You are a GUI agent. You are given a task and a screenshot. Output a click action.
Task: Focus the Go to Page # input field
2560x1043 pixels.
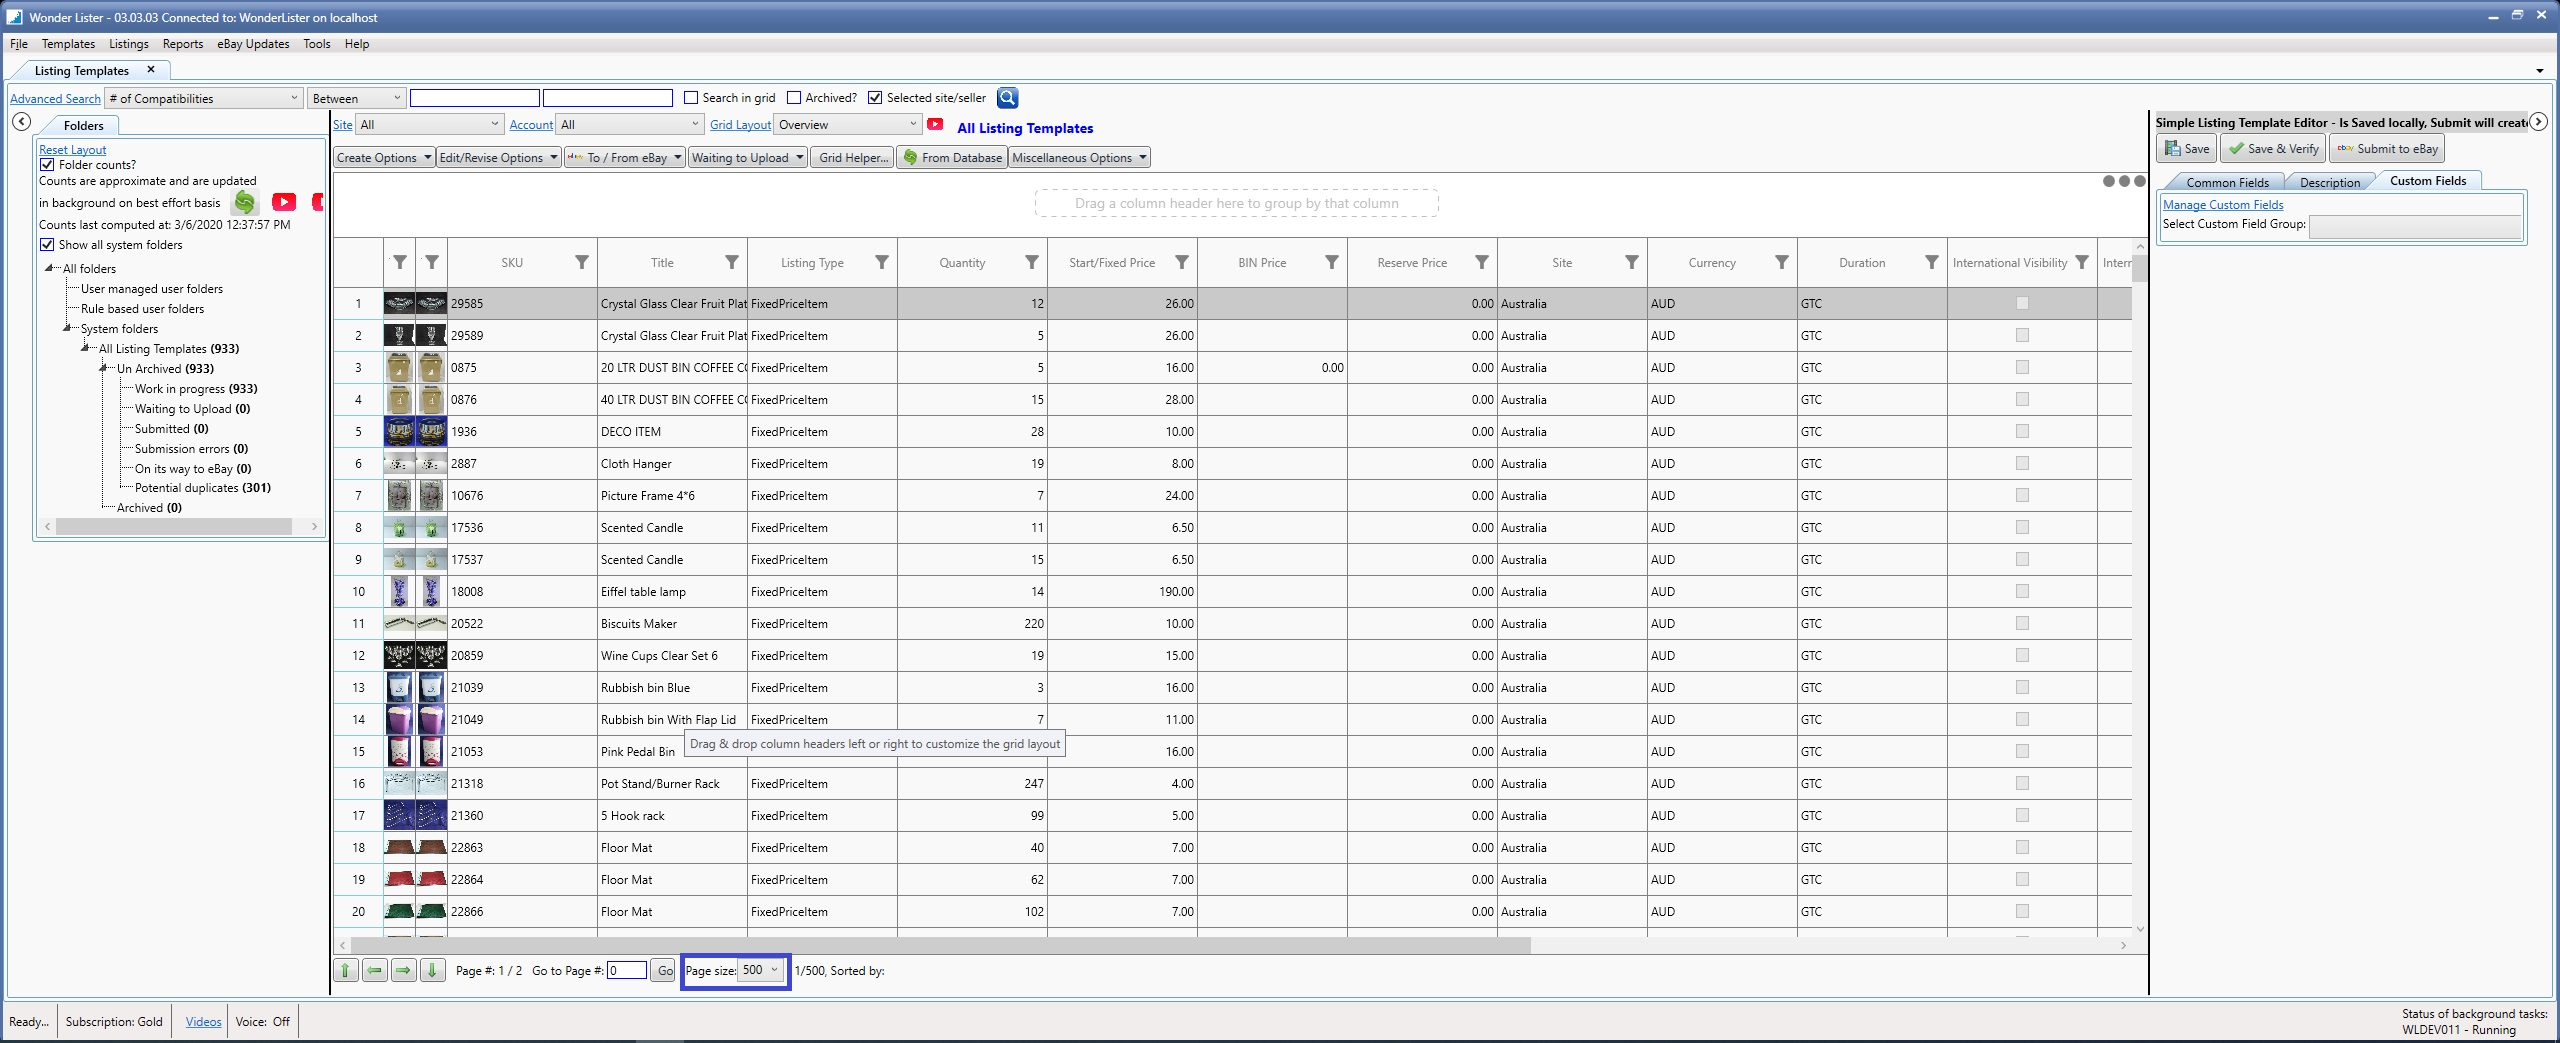(x=627, y=970)
